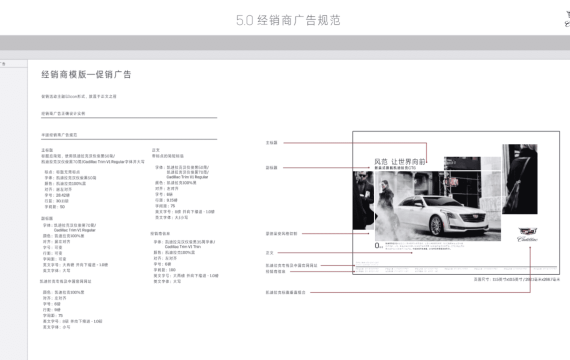Click the '正文' callout label

point(269,253)
